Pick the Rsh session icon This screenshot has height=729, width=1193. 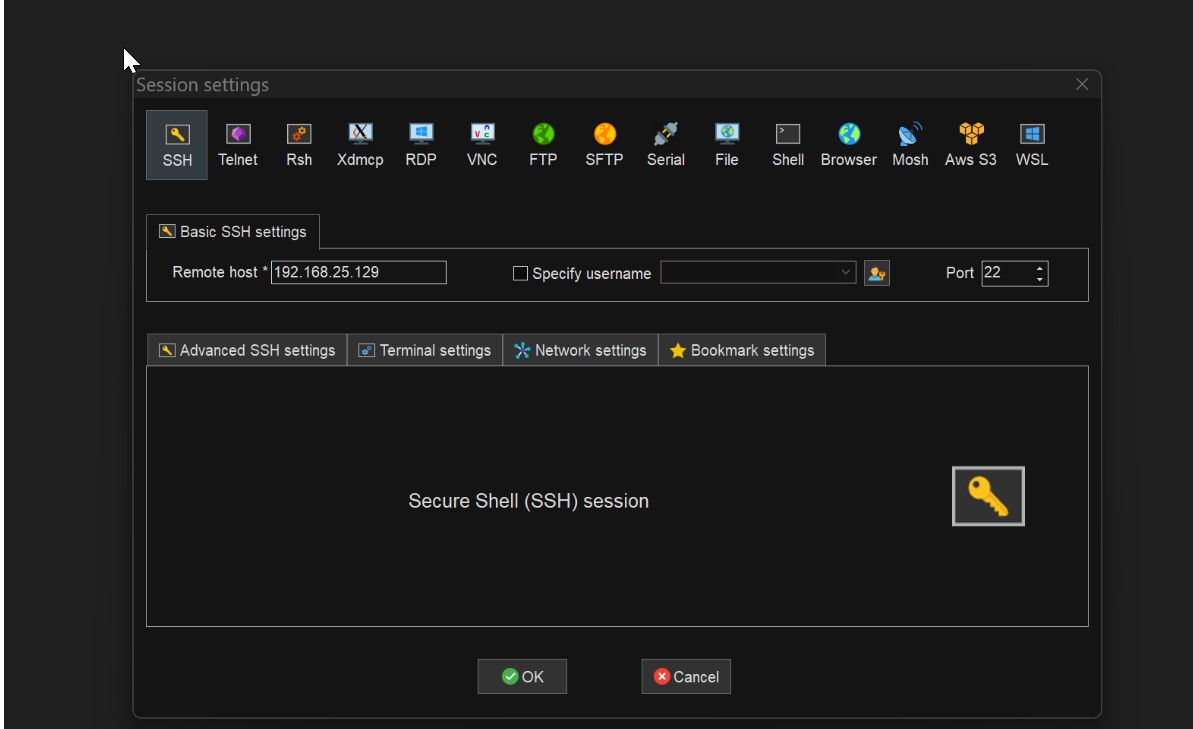point(299,145)
